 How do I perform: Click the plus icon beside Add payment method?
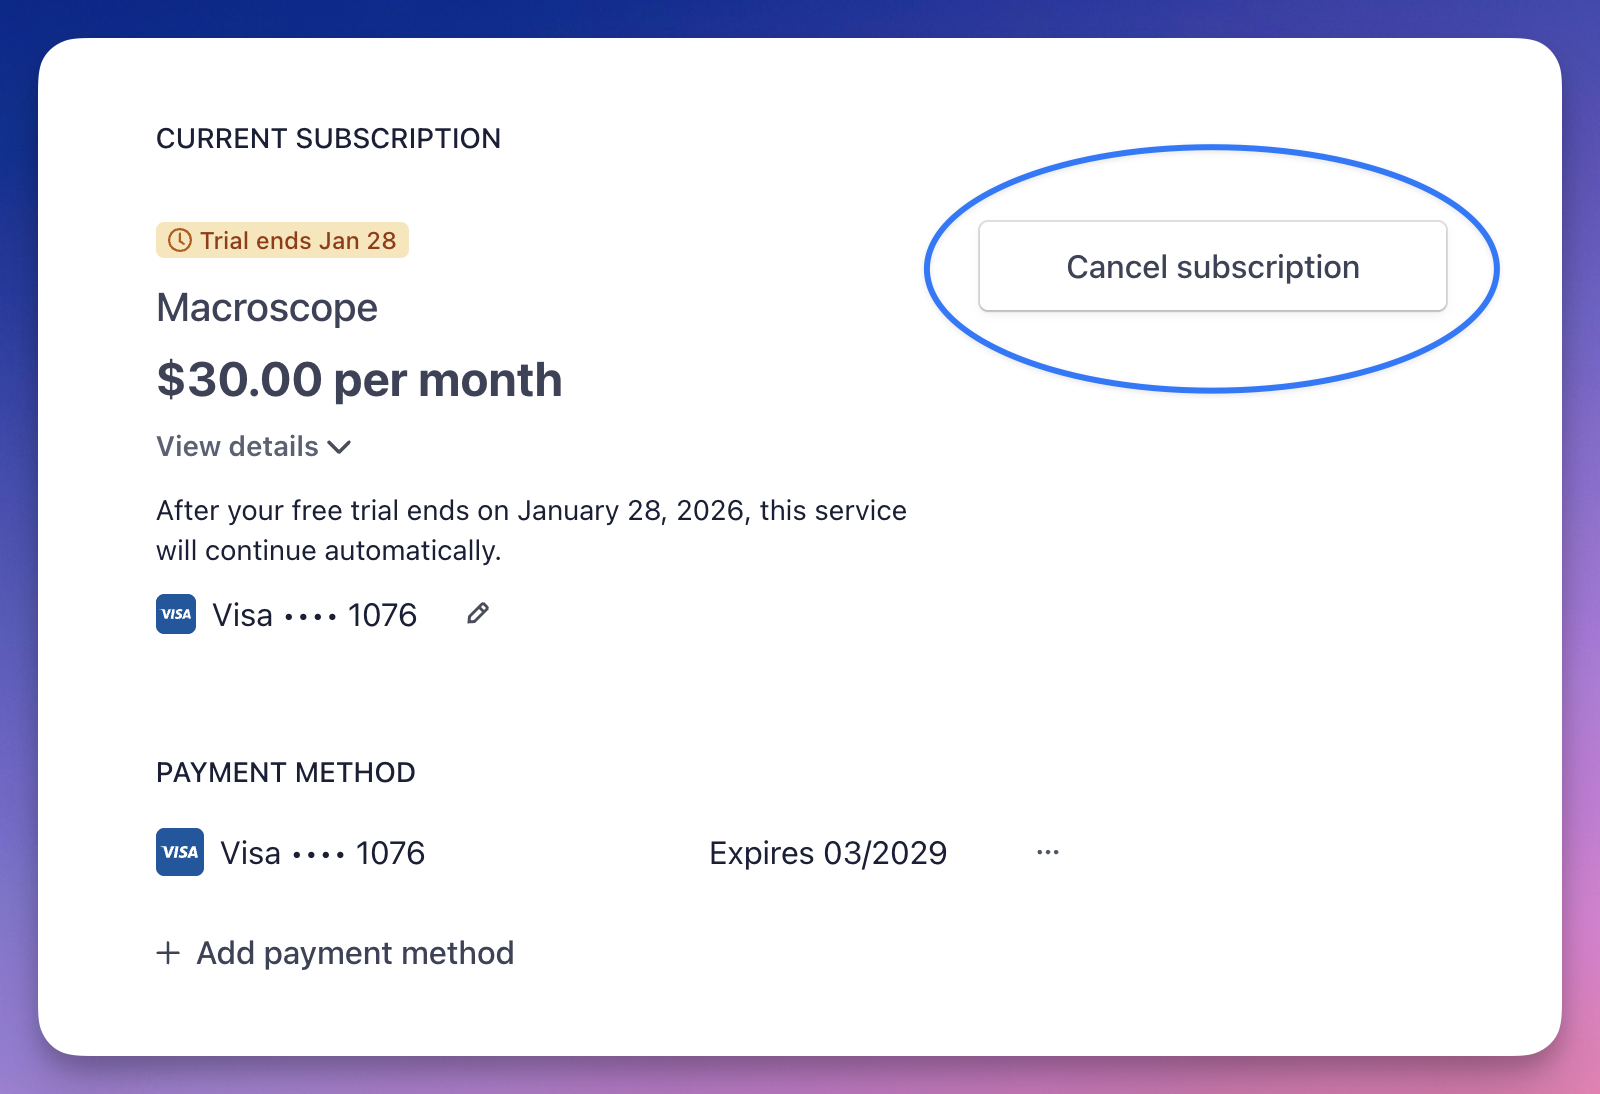pyautogui.click(x=167, y=953)
